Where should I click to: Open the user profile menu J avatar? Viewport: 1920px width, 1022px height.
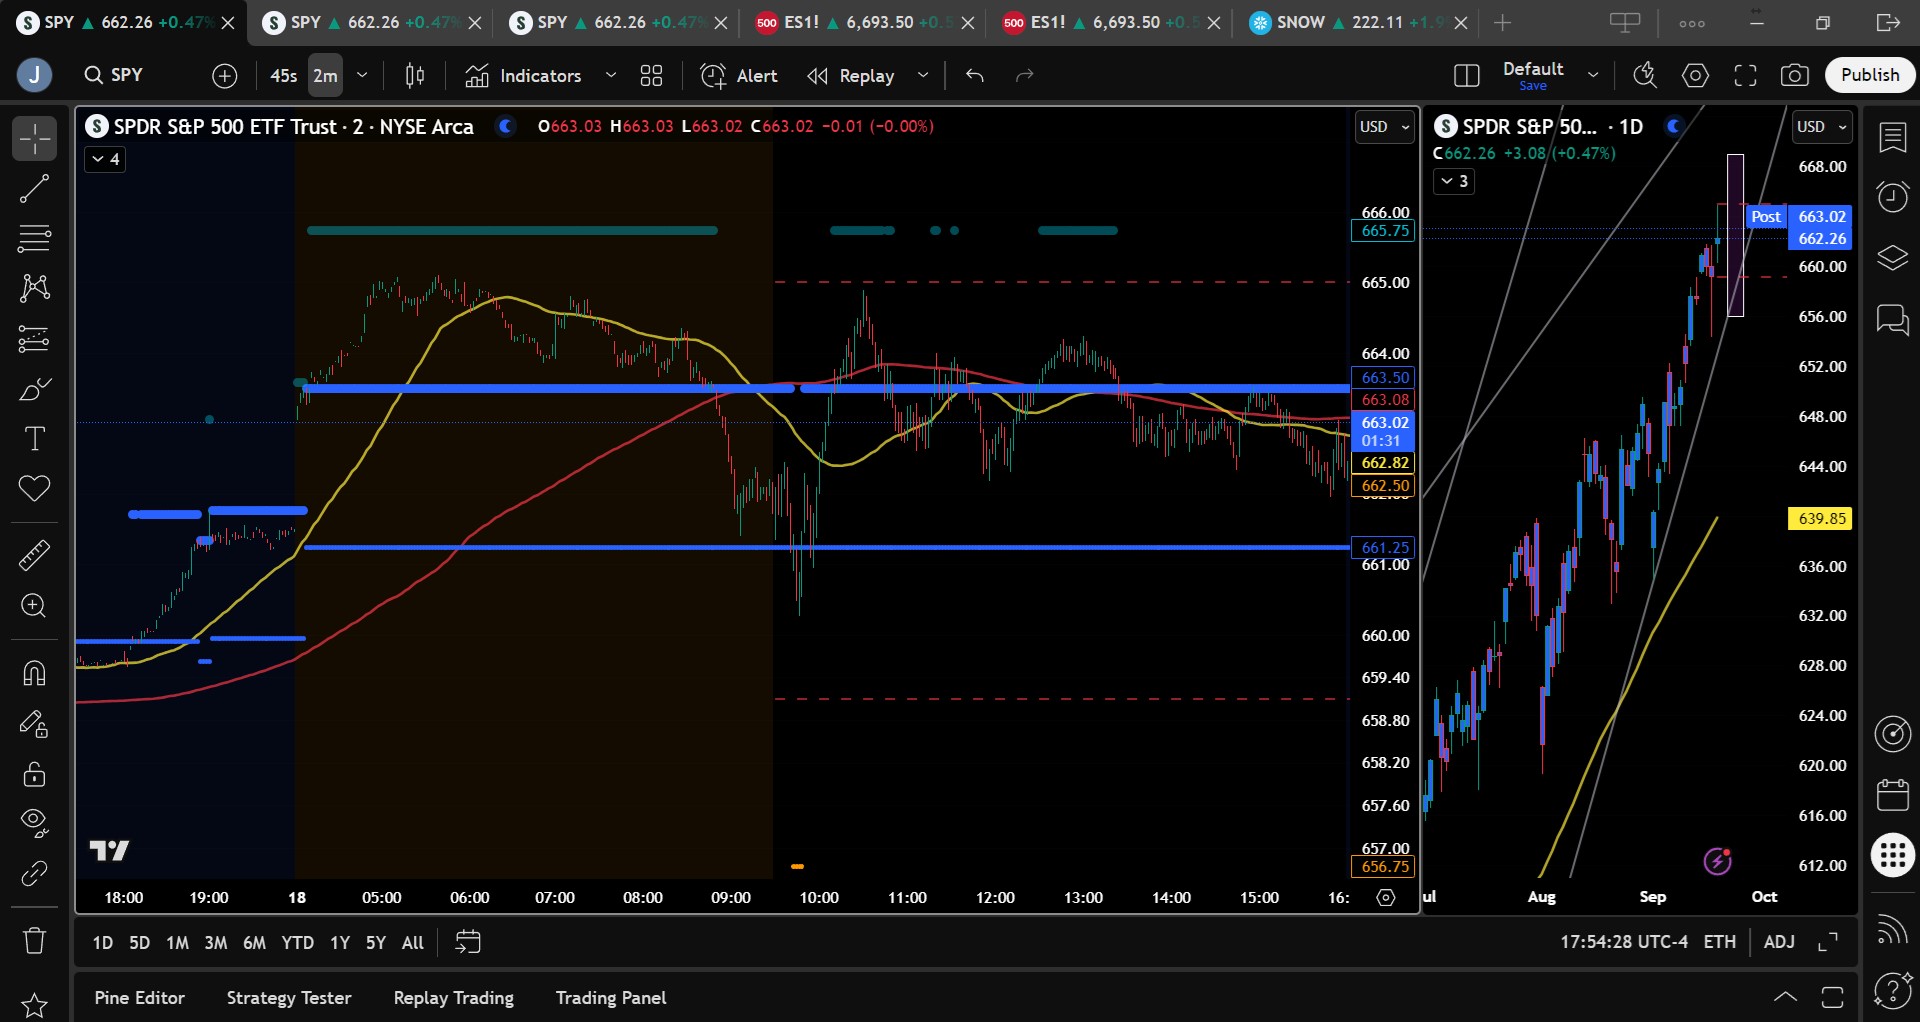point(34,75)
